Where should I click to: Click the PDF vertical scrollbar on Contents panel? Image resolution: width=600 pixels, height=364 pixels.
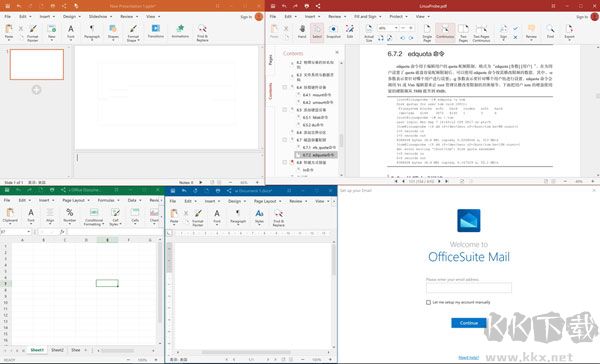[x=341, y=140]
